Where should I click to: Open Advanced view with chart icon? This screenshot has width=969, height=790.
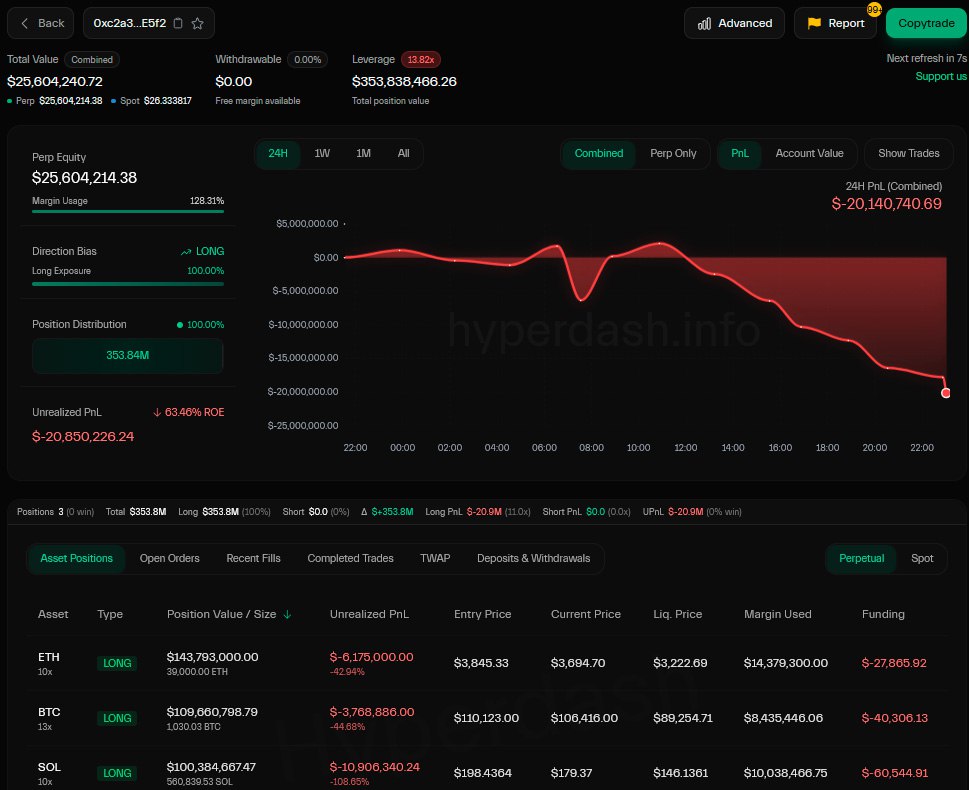coord(735,23)
